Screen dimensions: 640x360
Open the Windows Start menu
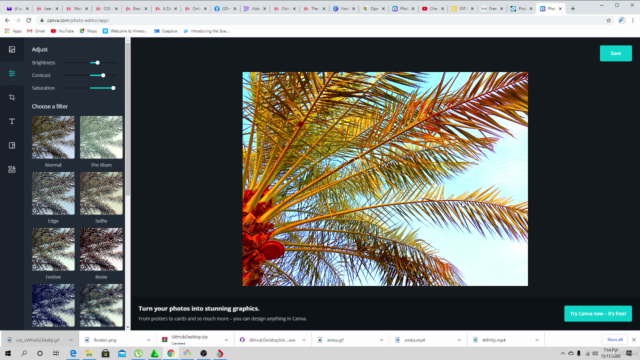click(8, 353)
